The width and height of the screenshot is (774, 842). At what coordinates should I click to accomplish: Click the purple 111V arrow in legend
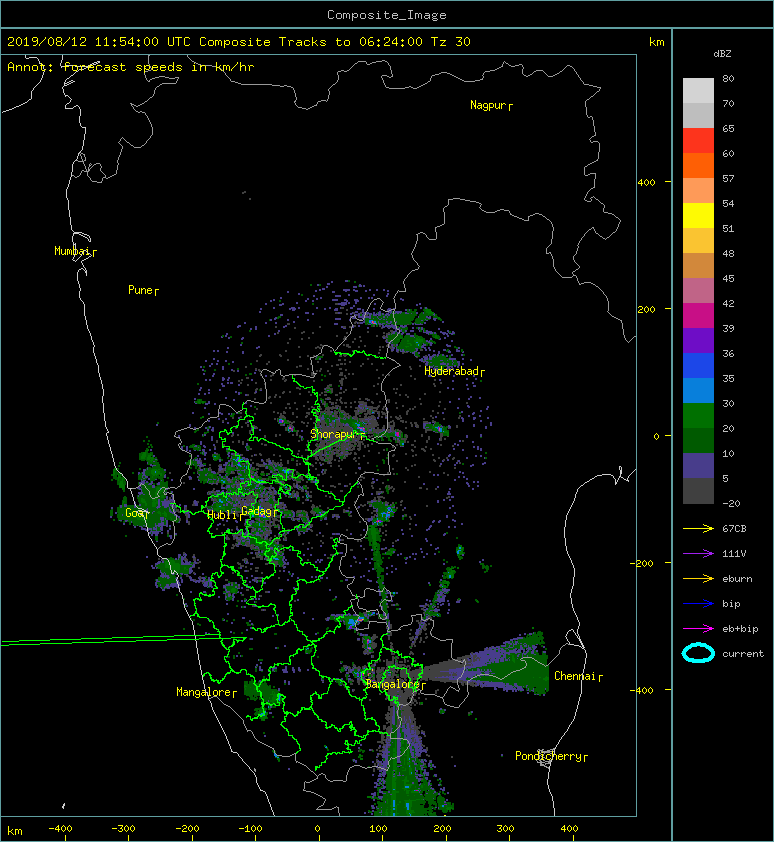698,553
